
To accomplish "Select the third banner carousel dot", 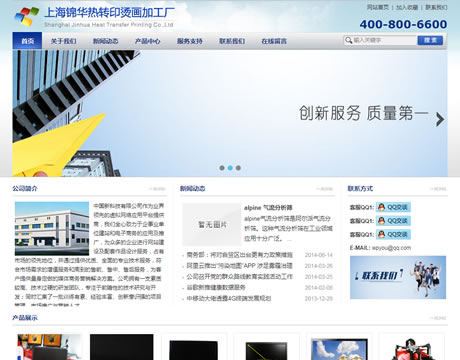I will (x=238, y=168).
